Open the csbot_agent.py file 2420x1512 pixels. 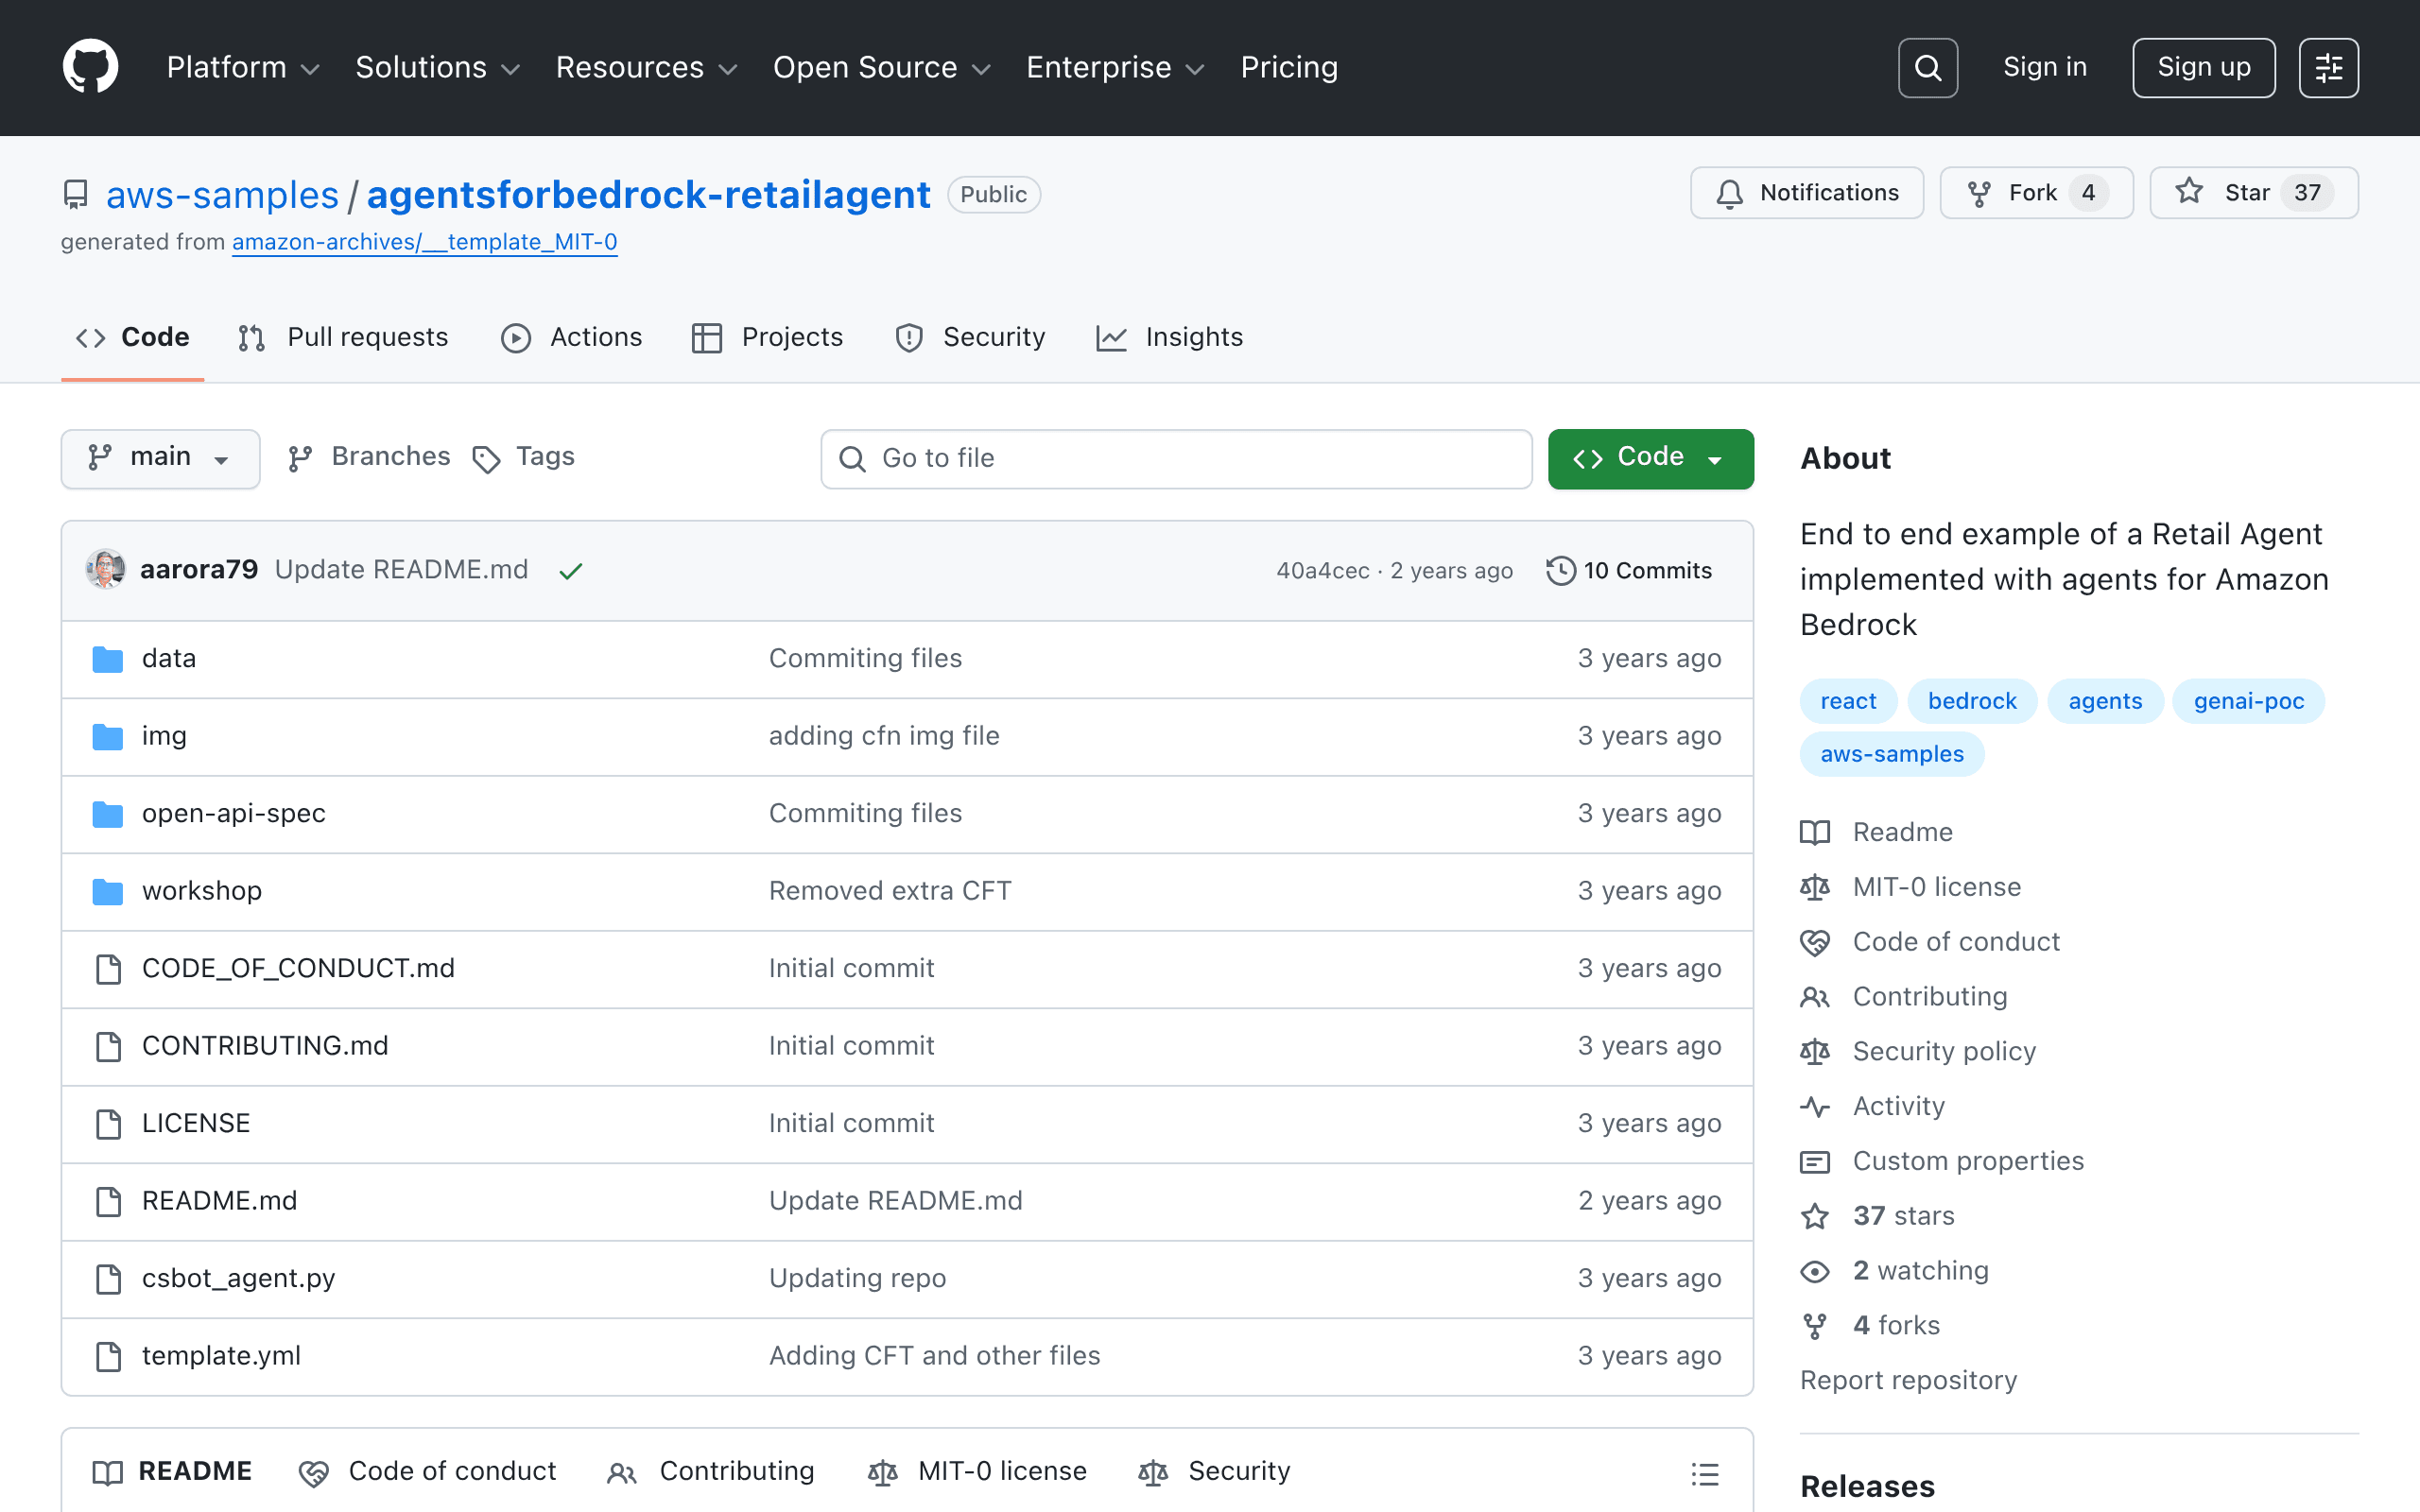(238, 1278)
